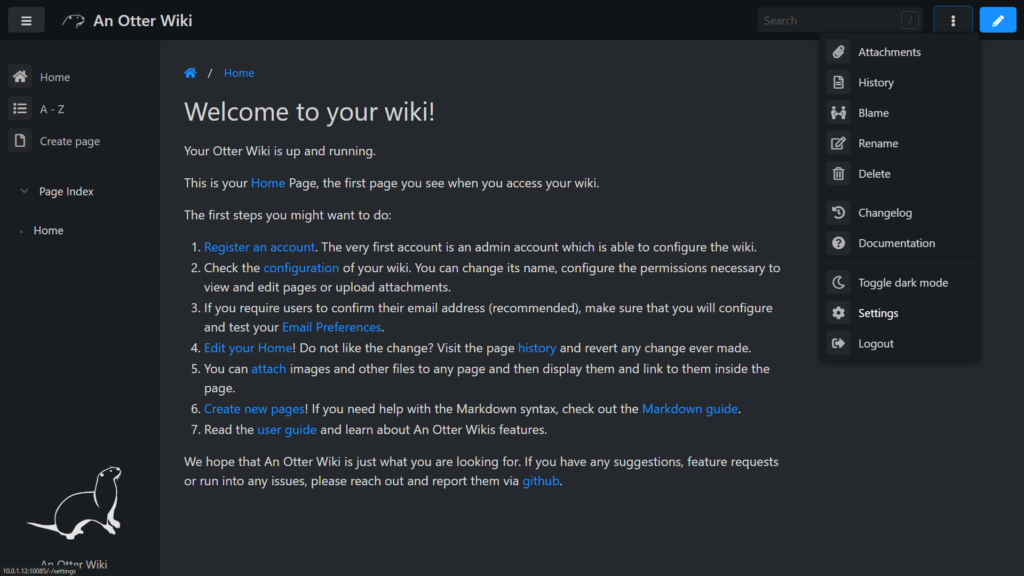Collapse the Page Index chevron
The image size is (1024, 576).
coord(24,191)
